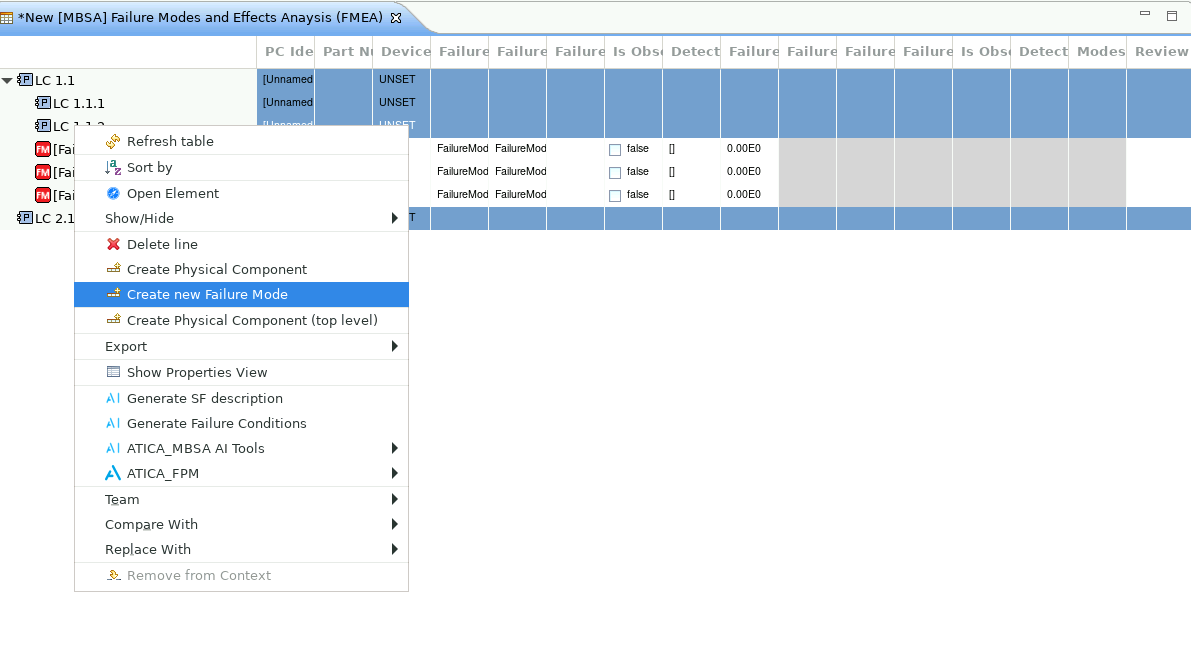Choose Refresh table from context menu
Screen dimensions: 1191x665
pos(242,141)
